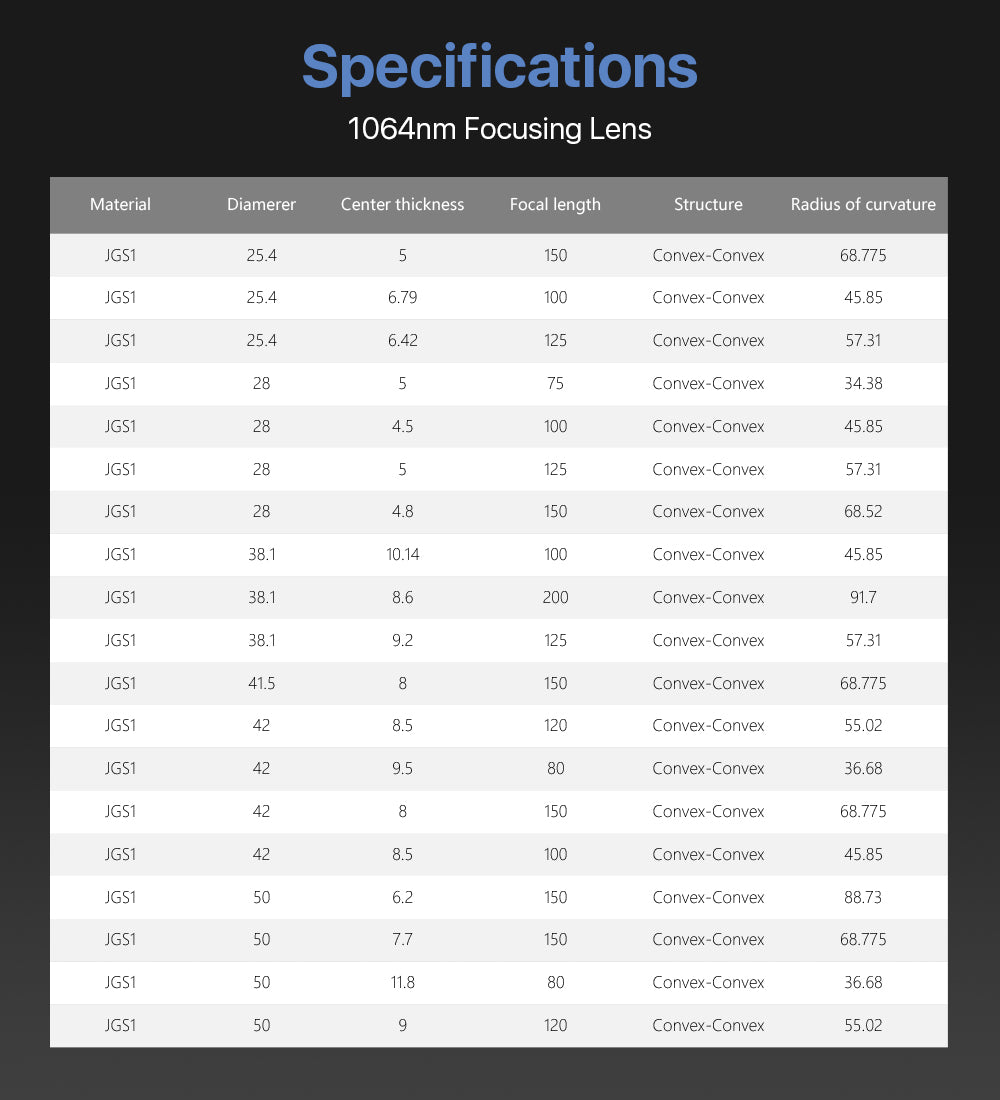Select the Material column header
This screenshot has width=1000, height=1100.
[x=120, y=205]
